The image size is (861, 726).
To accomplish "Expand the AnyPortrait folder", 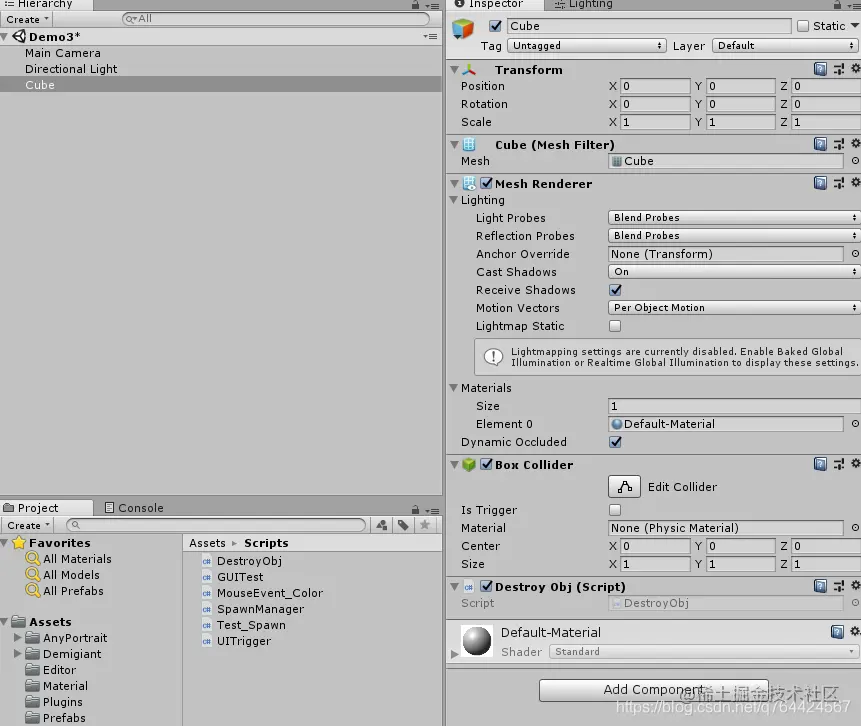I will click(x=18, y=638).
